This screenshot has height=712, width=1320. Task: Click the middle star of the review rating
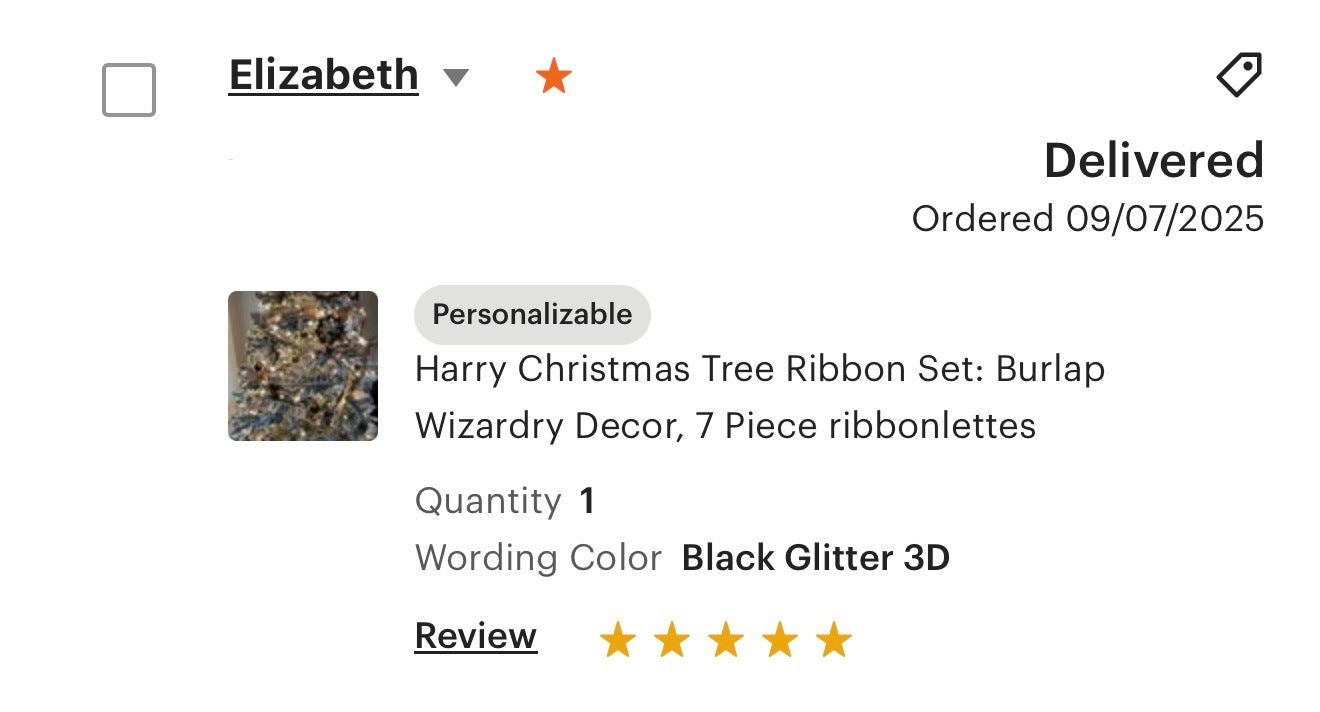coord(725,638)
